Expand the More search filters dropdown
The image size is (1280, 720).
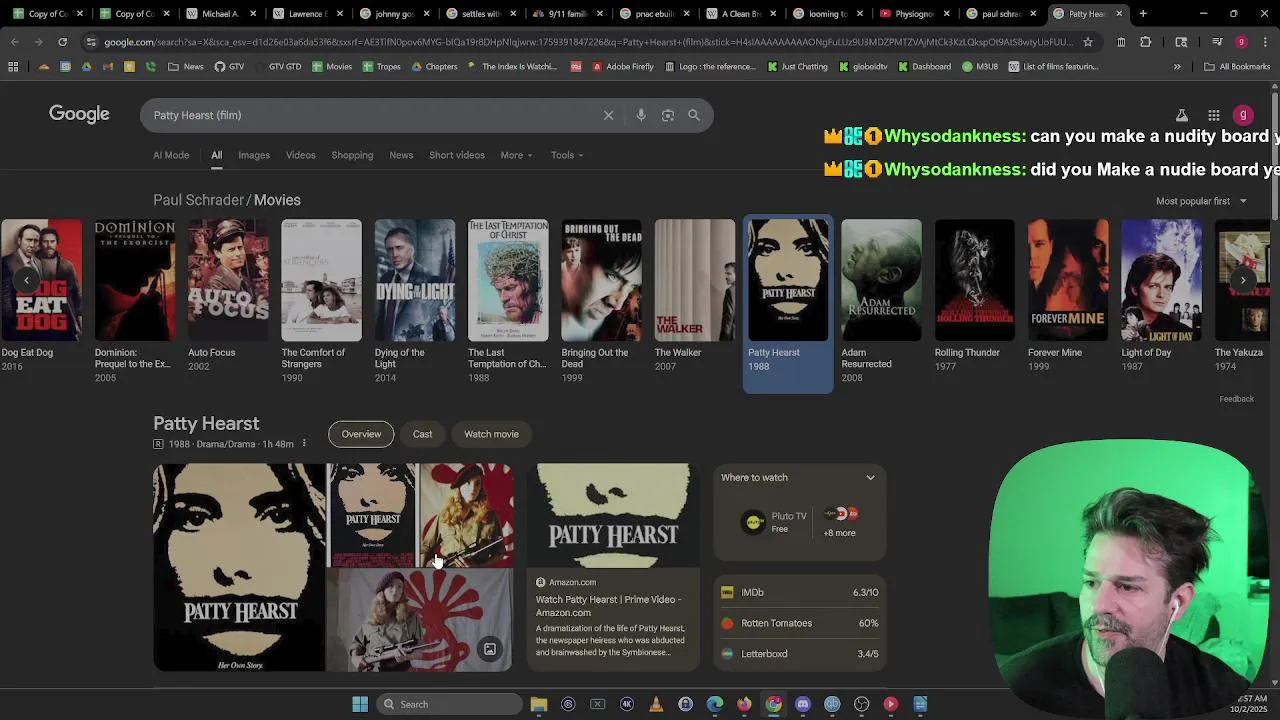point(516,155)
